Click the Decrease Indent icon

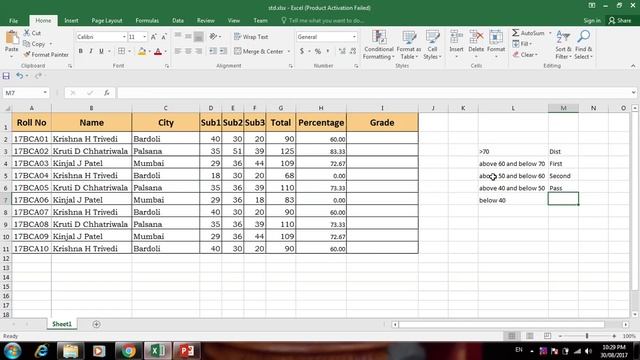213,51
